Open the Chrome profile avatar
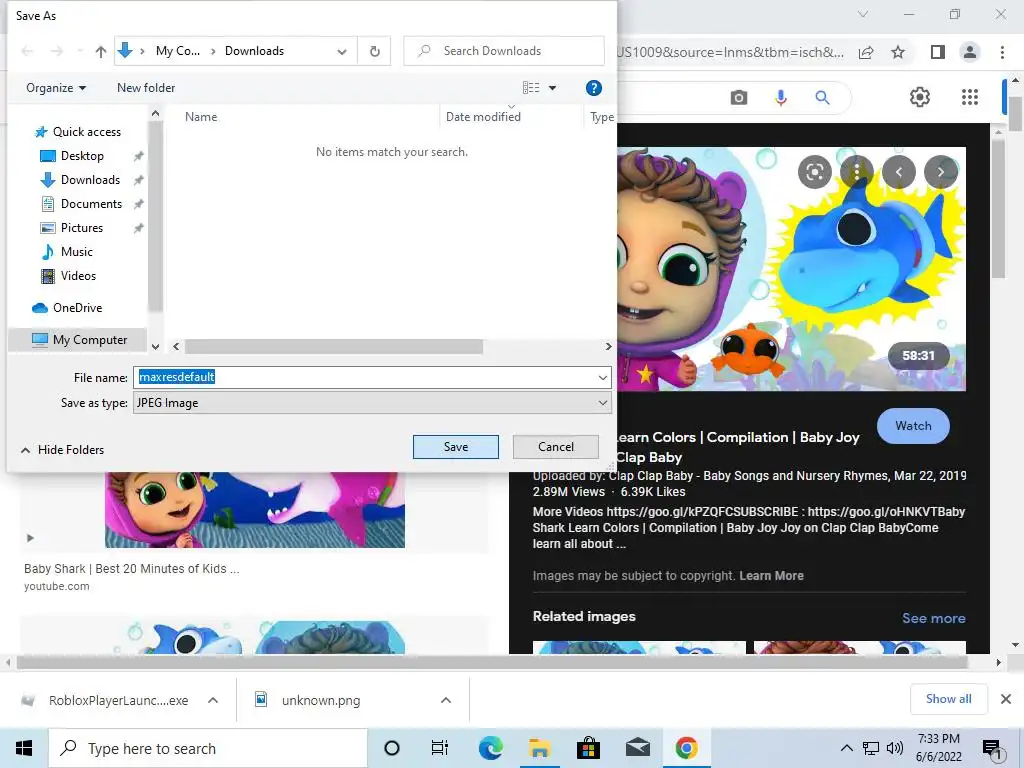The width and height of the screenshot is (1024, 768). [970, 52]
